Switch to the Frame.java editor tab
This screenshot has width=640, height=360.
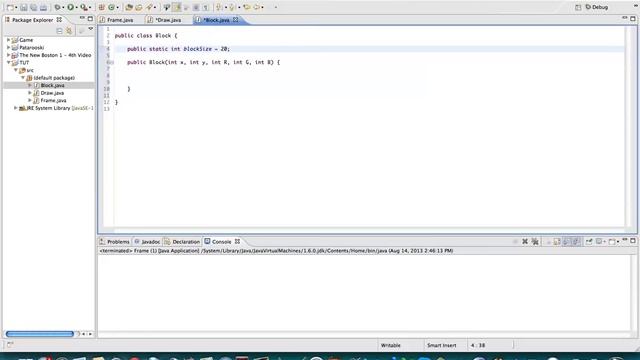pos(117,20)
